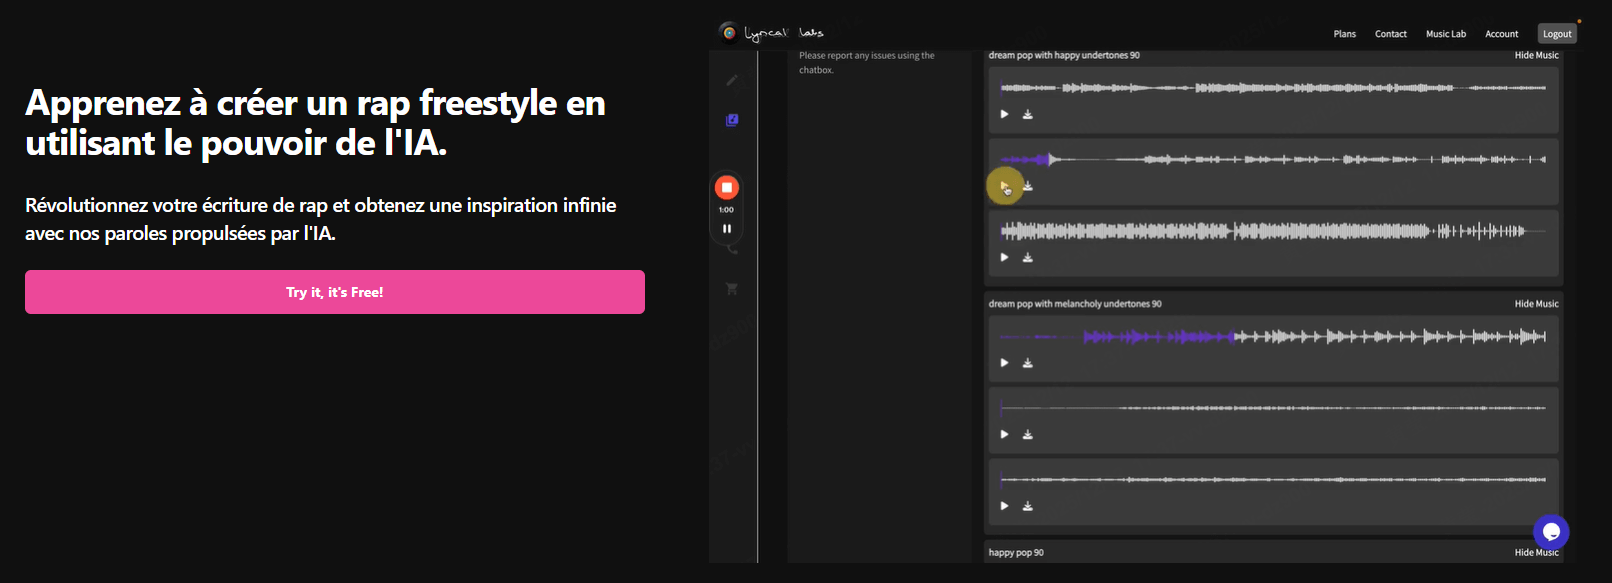
Task: Play second track of melancholy undertones group
Action: click(1004, 434)
